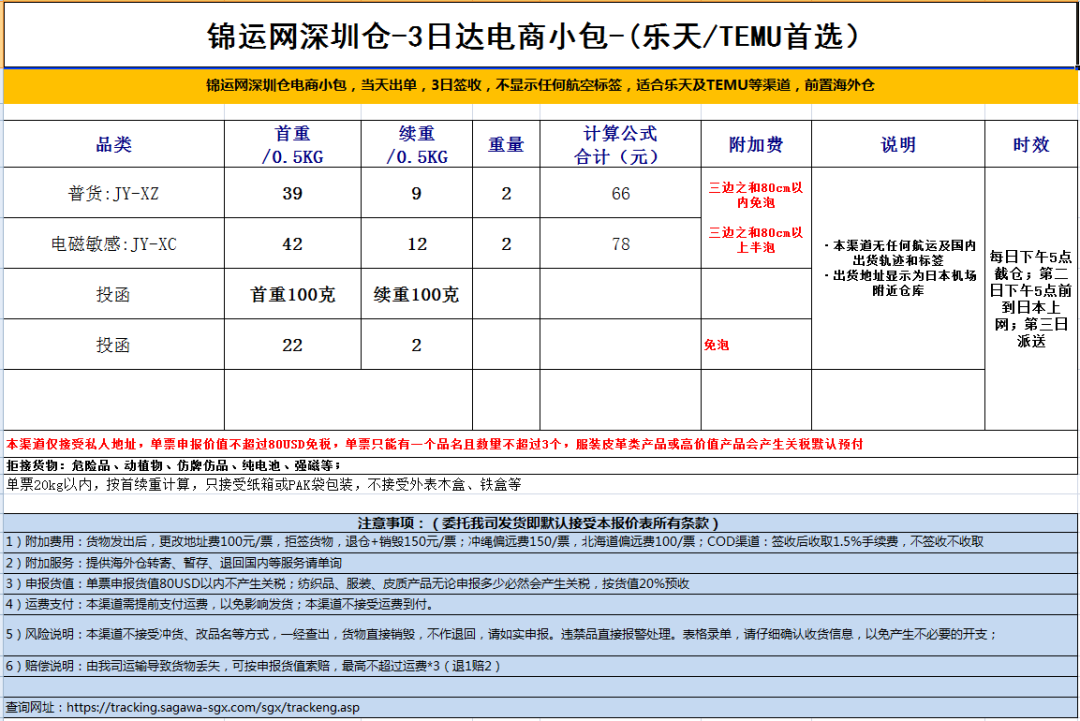Select the orange banner description row
This screenshot has width=1080, height=721.
[x=540, y=85]
